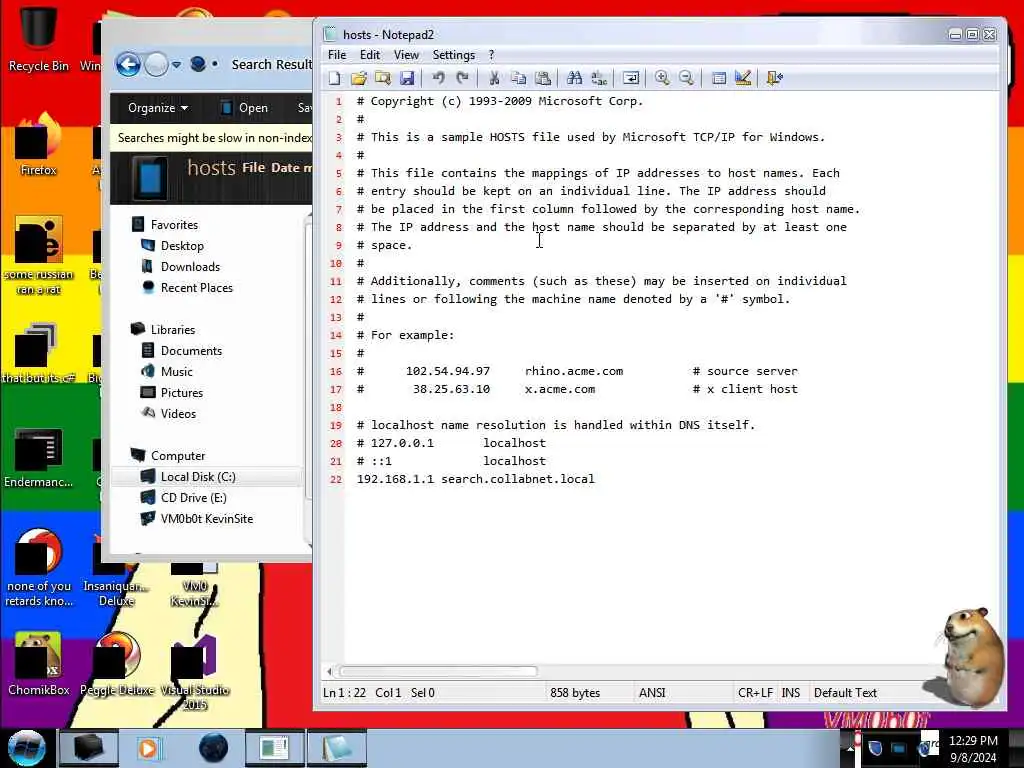The image size is (1024, 768).
Task: Click the slow non-indexed searches info bar
Action: tap(211, 138)
